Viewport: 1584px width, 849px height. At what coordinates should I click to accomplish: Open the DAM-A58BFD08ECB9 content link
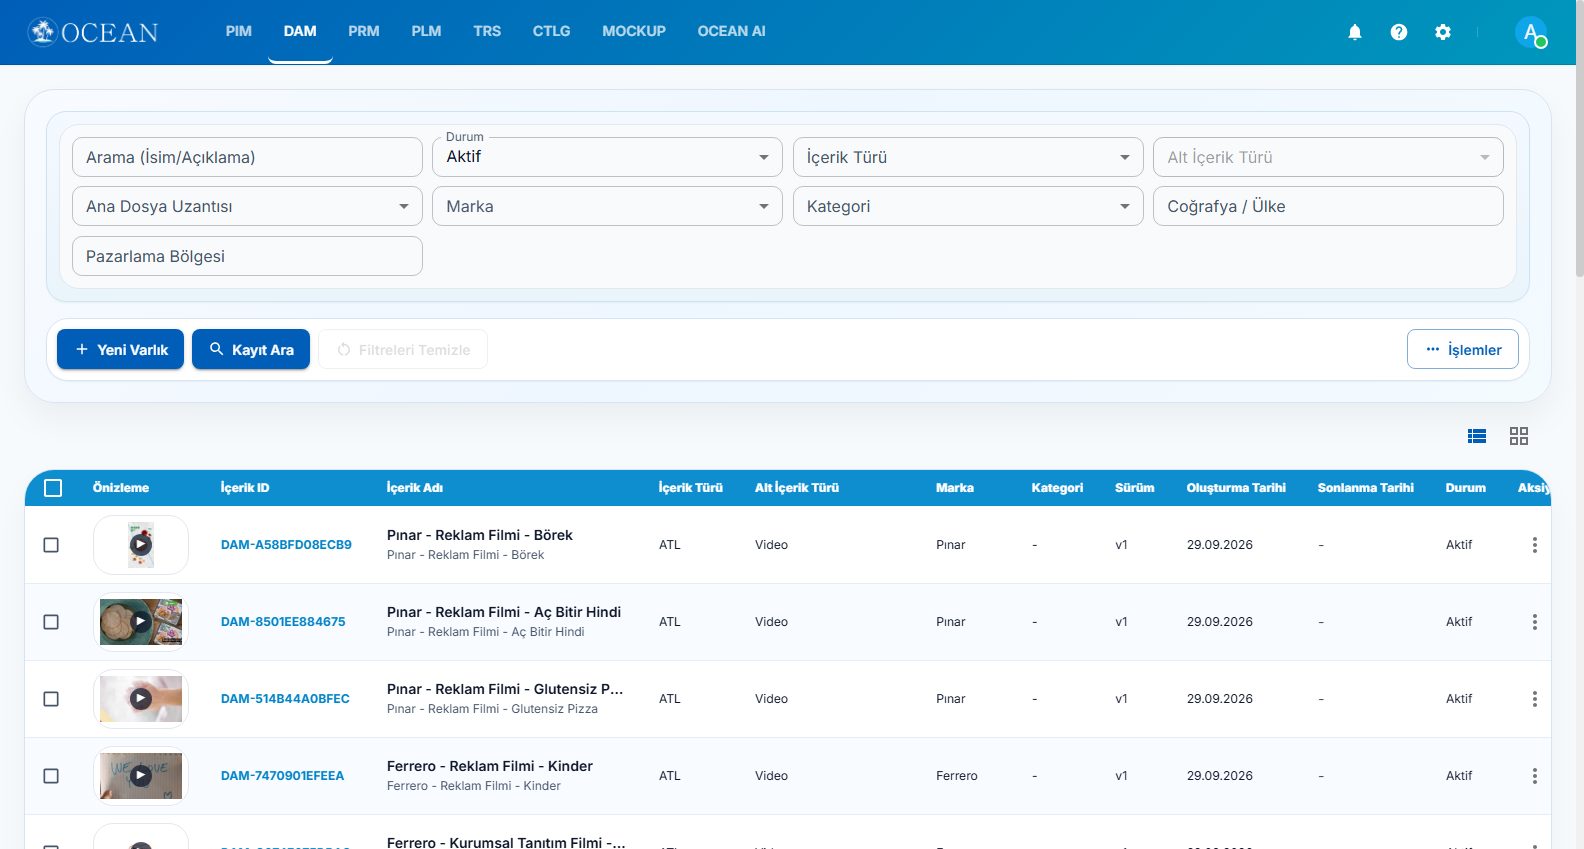[x=286, y=545]
